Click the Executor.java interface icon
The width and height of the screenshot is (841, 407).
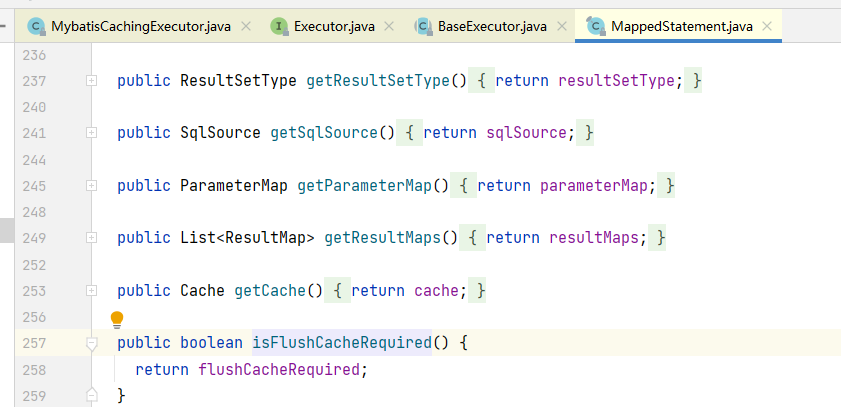coord(278,25)
